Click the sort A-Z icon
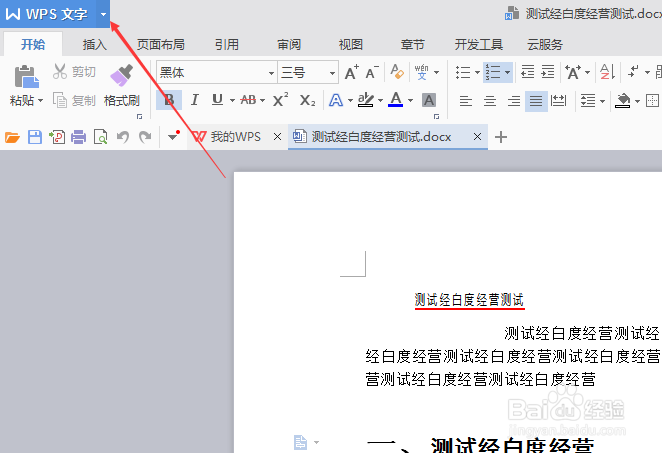Image resolution: width=662 pixels, height=453 pixels. pyautogui.click(x=608, y=72)
